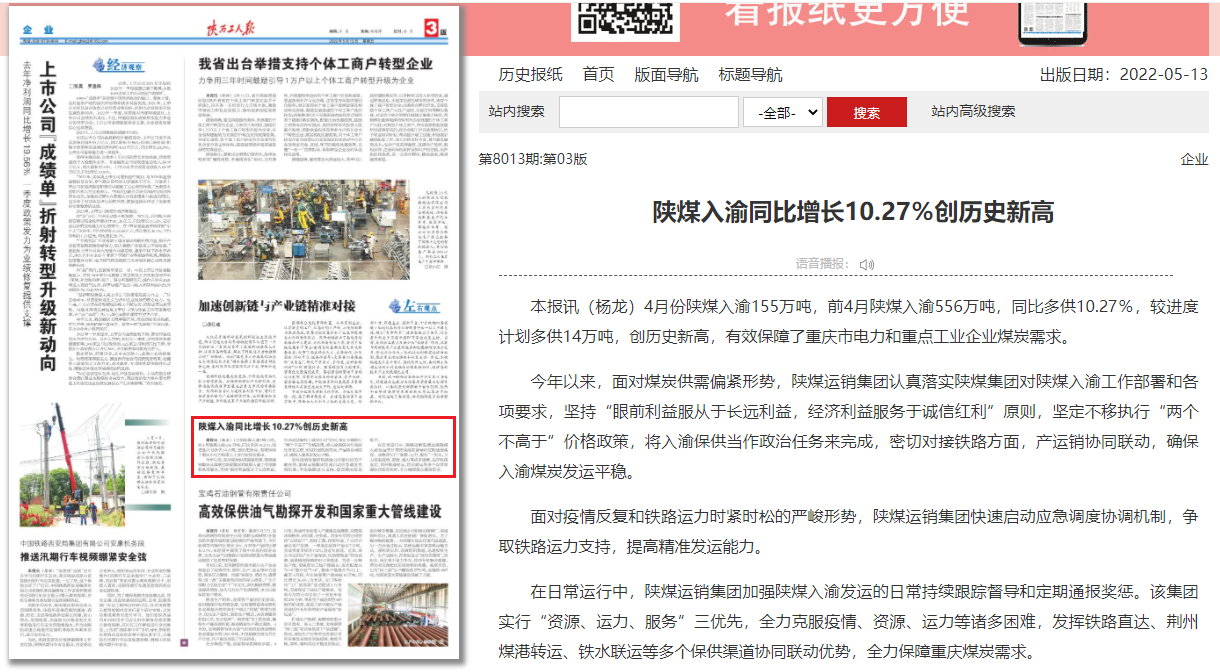The height and width of the screenshot is (672, 1220).
Task: Open 历史报纸 in navigation menu
Action: click(530, 75)
